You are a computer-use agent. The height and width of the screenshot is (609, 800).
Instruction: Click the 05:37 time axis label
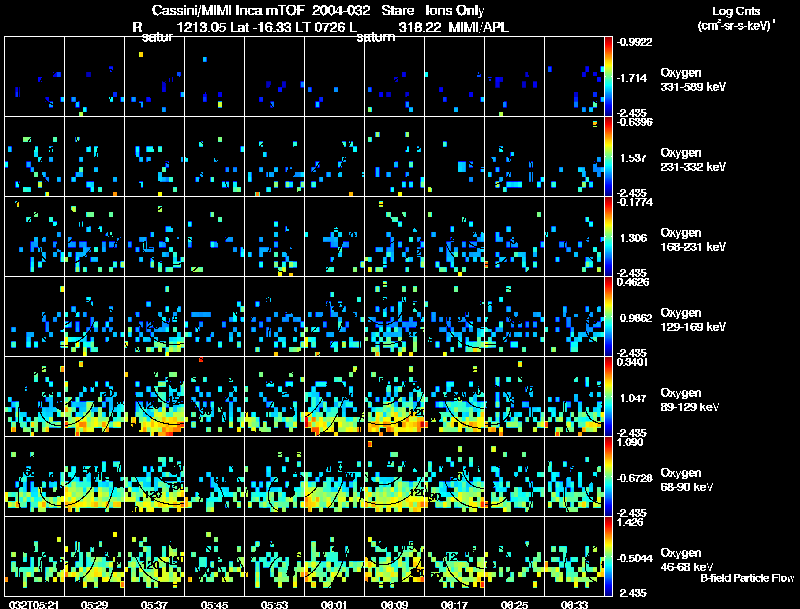pos(154,605)
